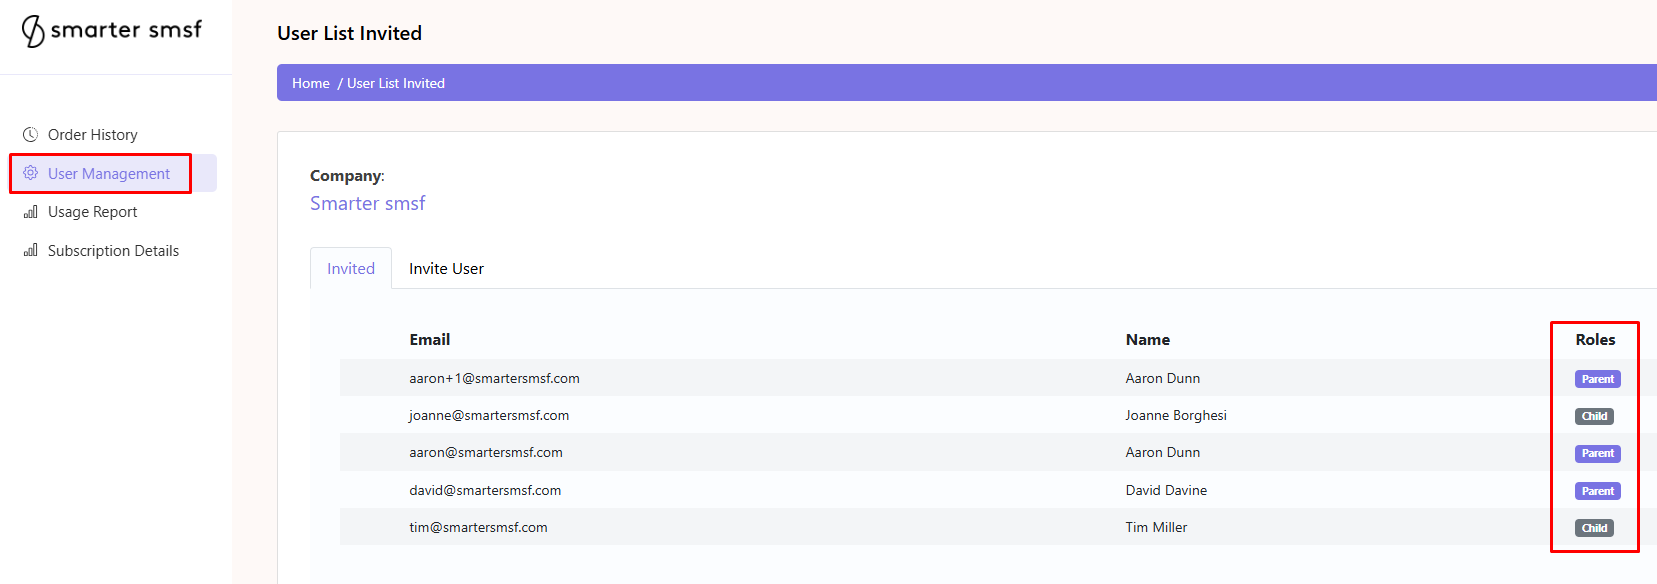Click Child badge in Tim Miller row
Screen dimensions: 1657x584
[x=1594, y=528]
